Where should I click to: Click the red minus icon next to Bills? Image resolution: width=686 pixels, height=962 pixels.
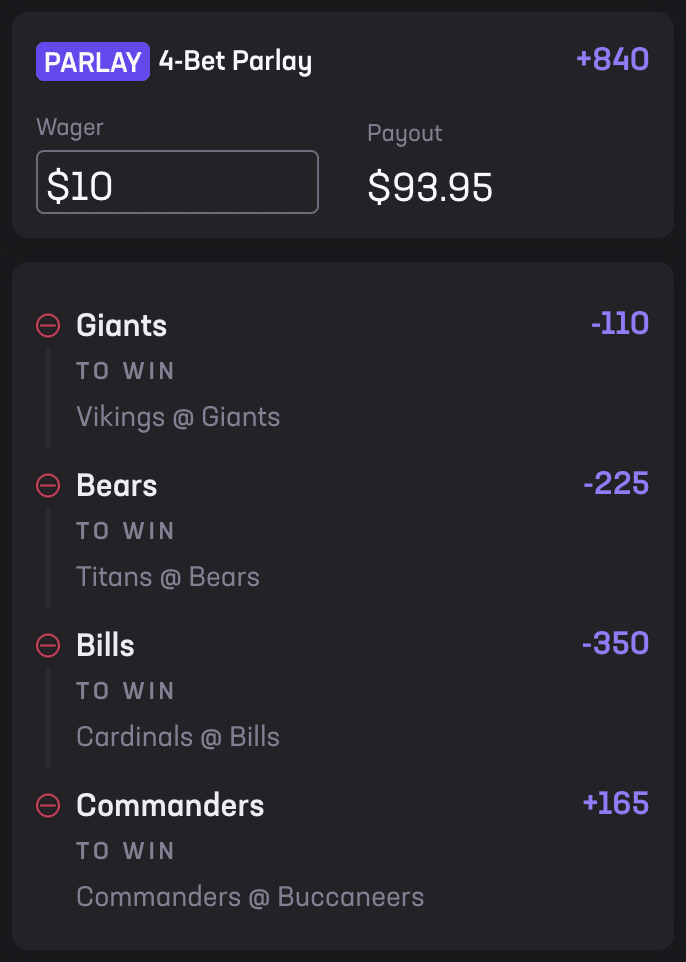click(48, 645)
